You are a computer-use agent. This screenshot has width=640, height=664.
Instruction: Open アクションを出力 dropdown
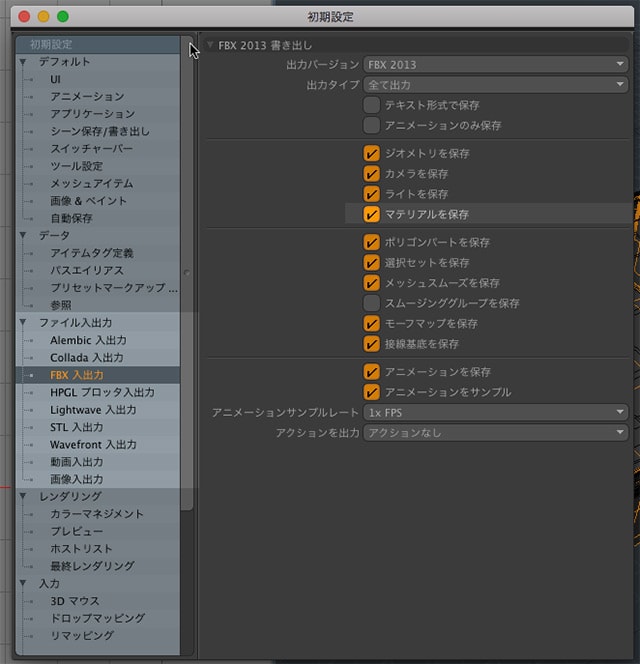coord(495,433)
